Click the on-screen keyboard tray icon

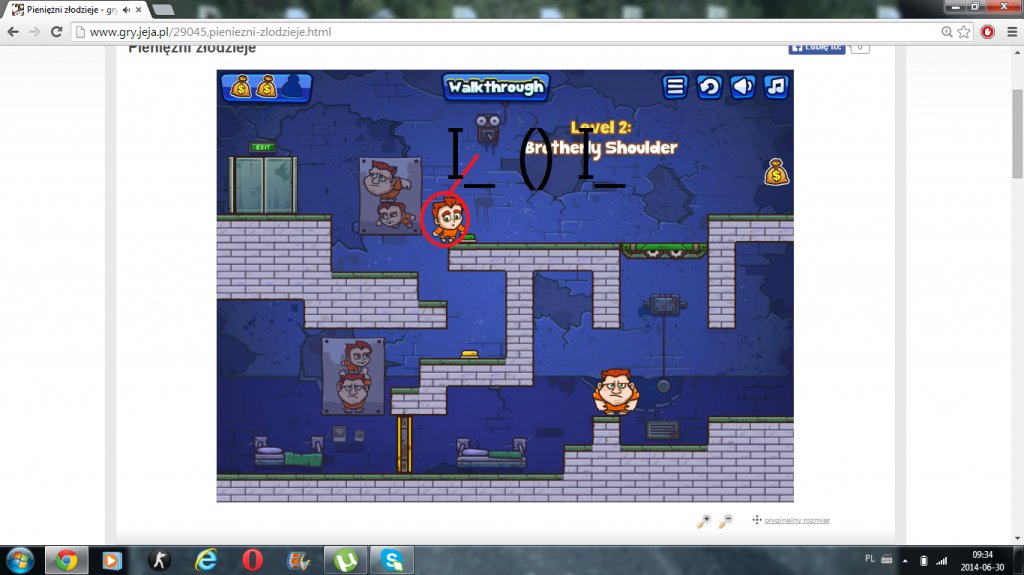(887, 559)
